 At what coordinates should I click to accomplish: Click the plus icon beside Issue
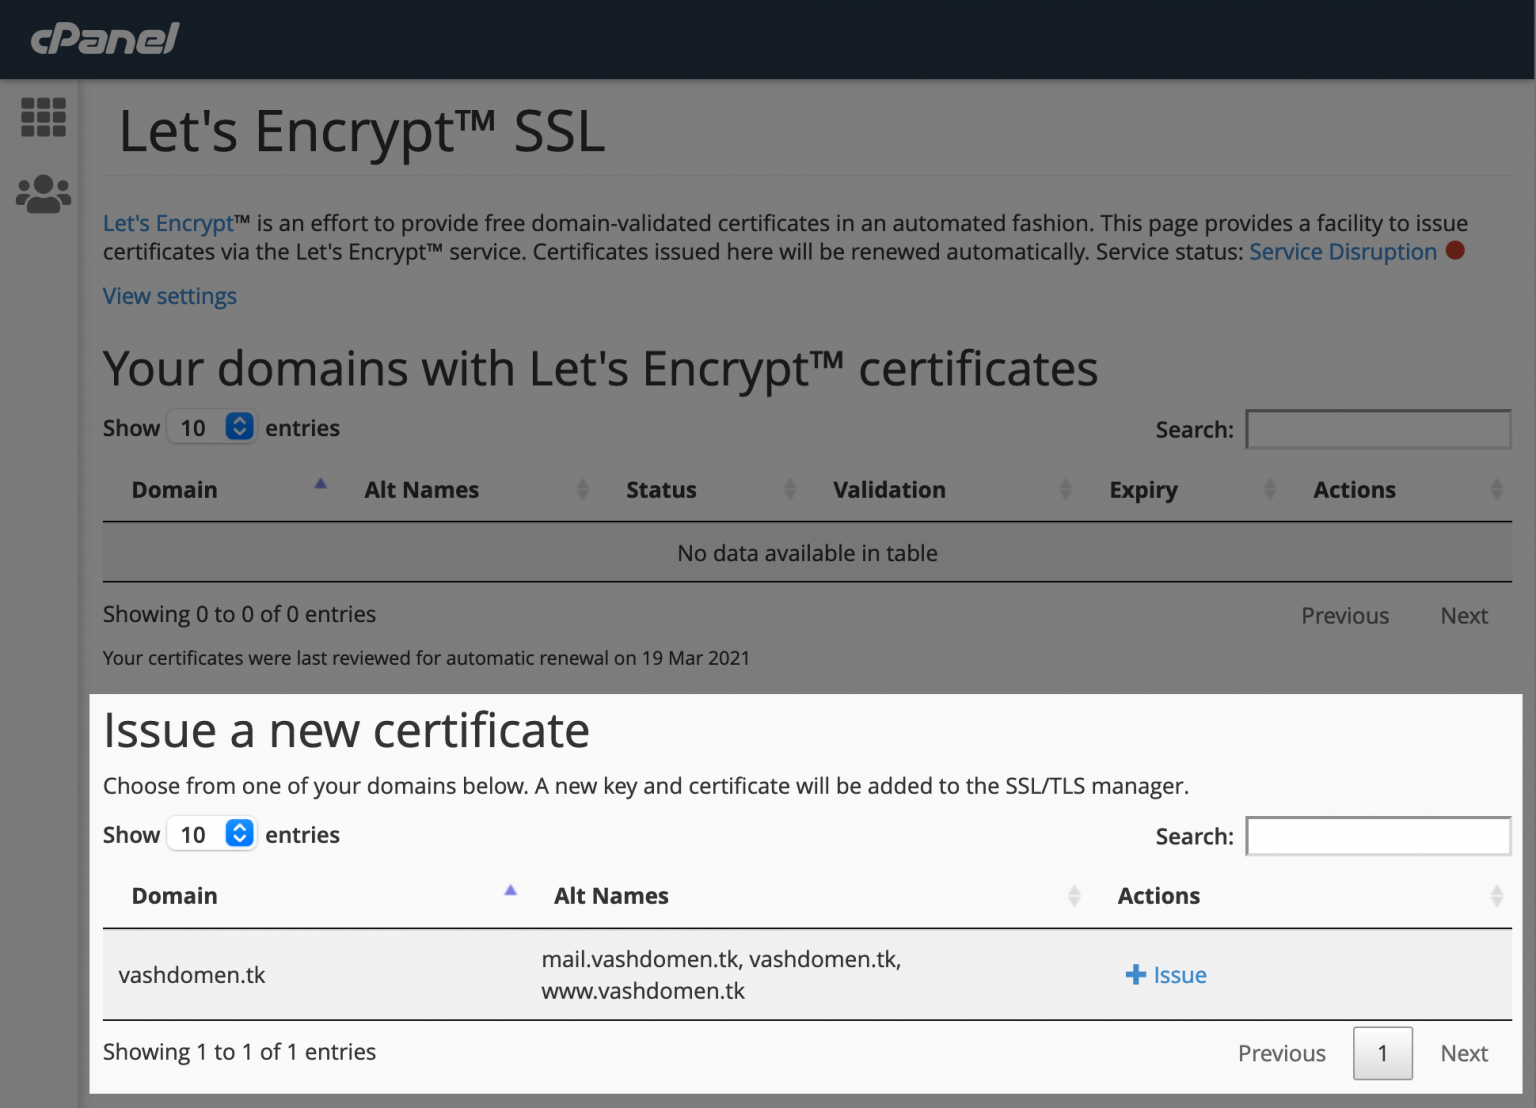tap(1135, 974)
